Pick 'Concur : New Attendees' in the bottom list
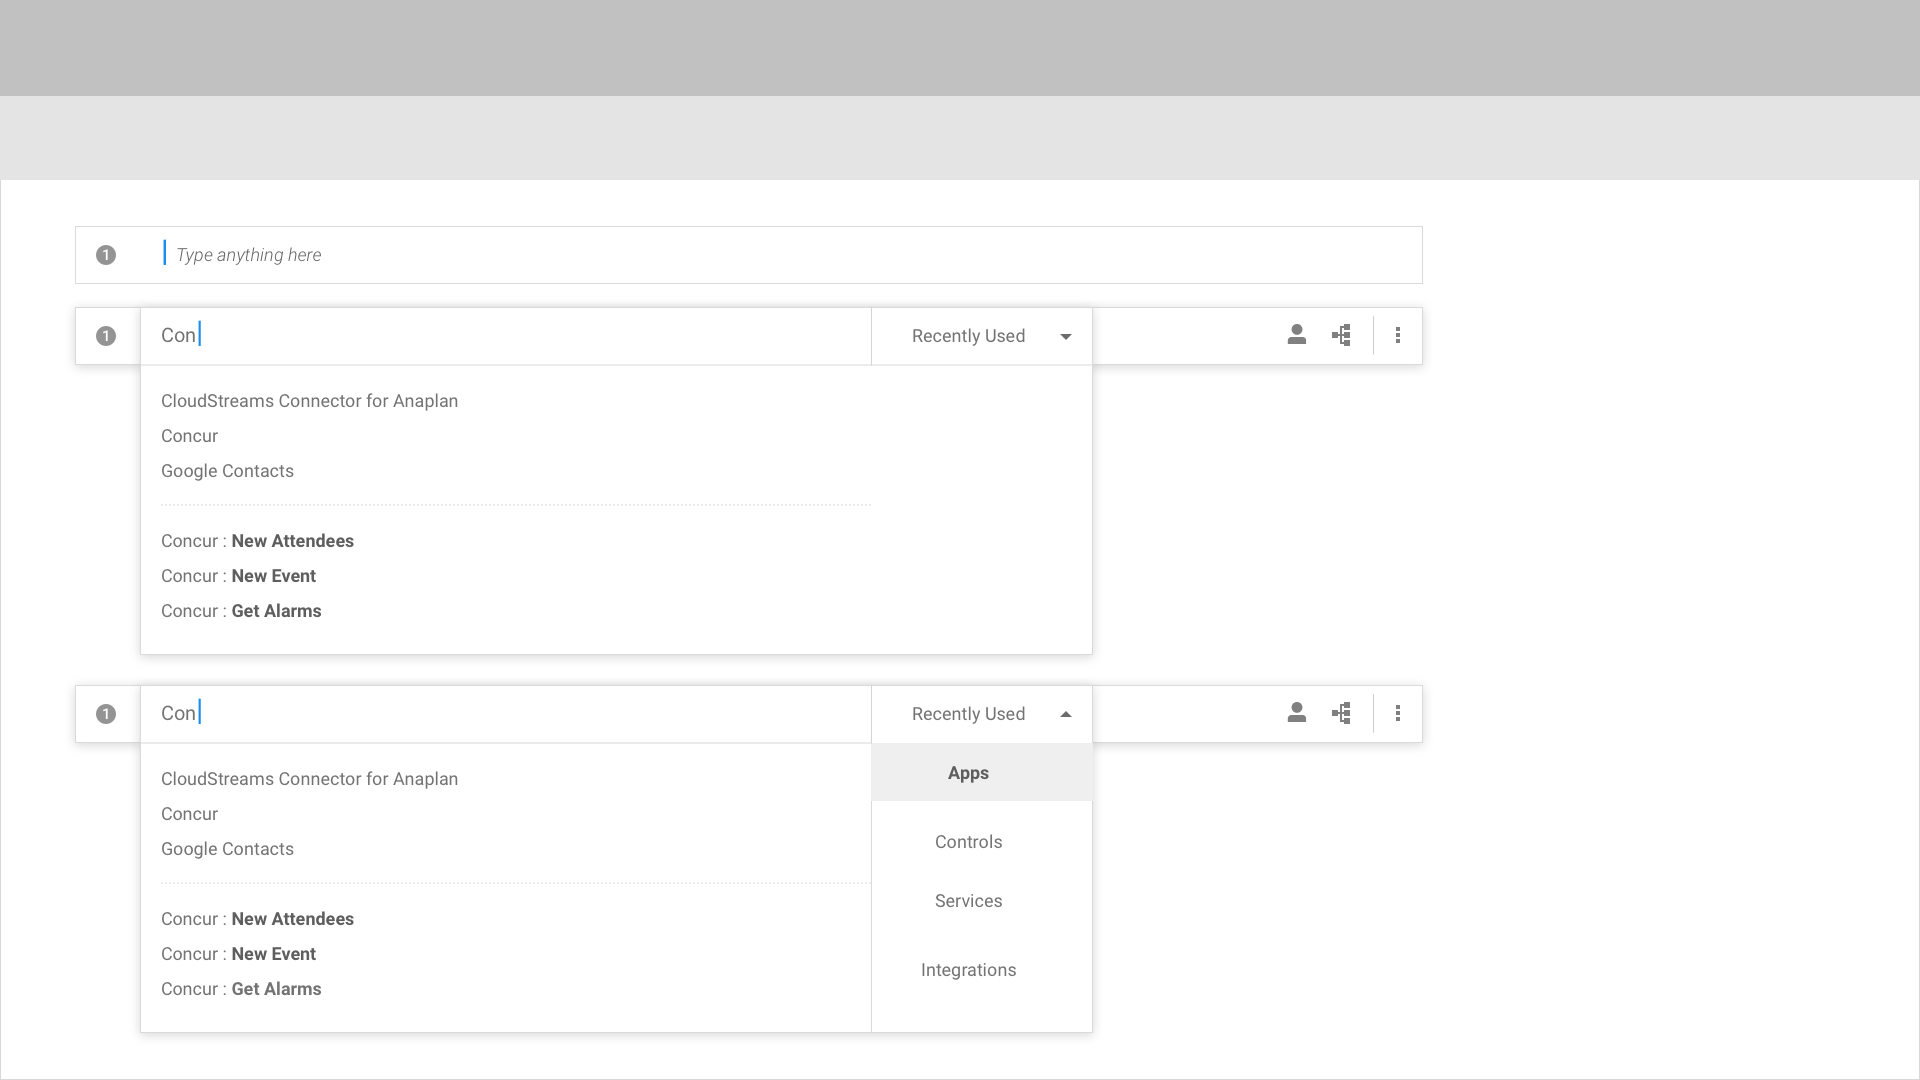This screenshot has width=1920, height=1080. [258, 919]
